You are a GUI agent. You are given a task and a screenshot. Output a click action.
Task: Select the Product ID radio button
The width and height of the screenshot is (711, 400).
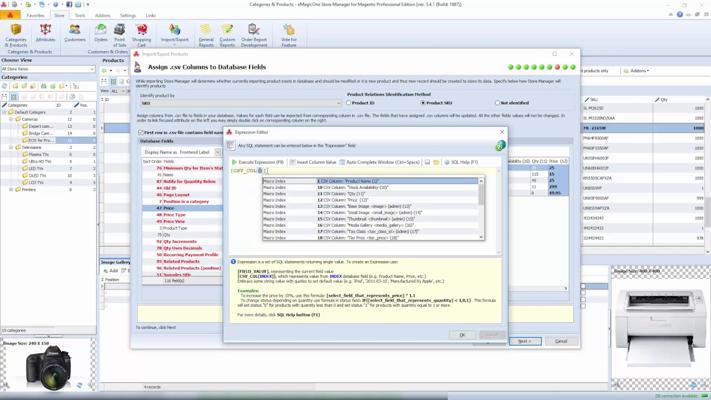(348, 103)
